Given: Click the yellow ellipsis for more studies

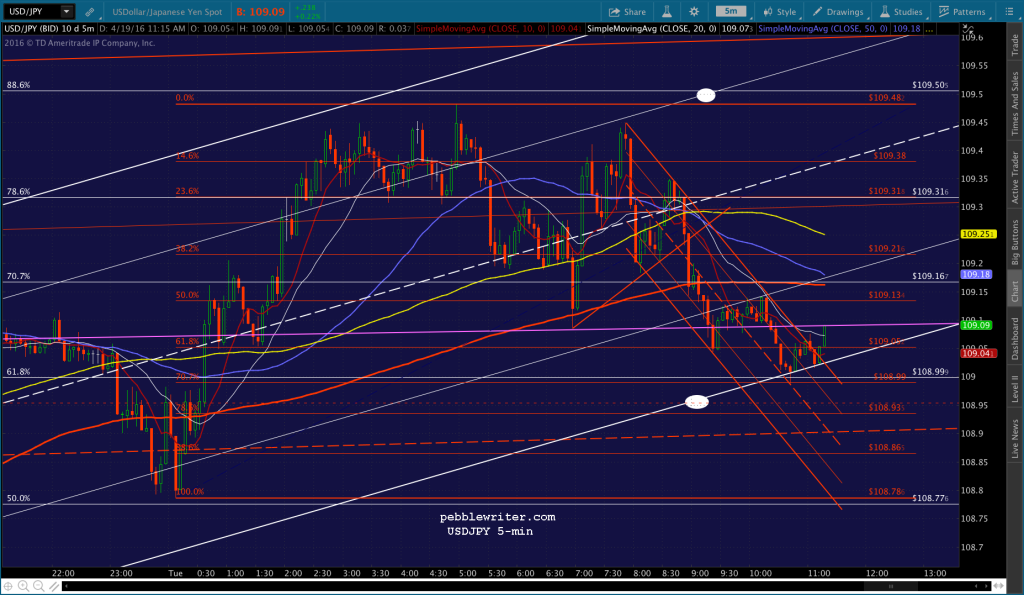Looking at the screenshot, I should click(x=929, y=29).
